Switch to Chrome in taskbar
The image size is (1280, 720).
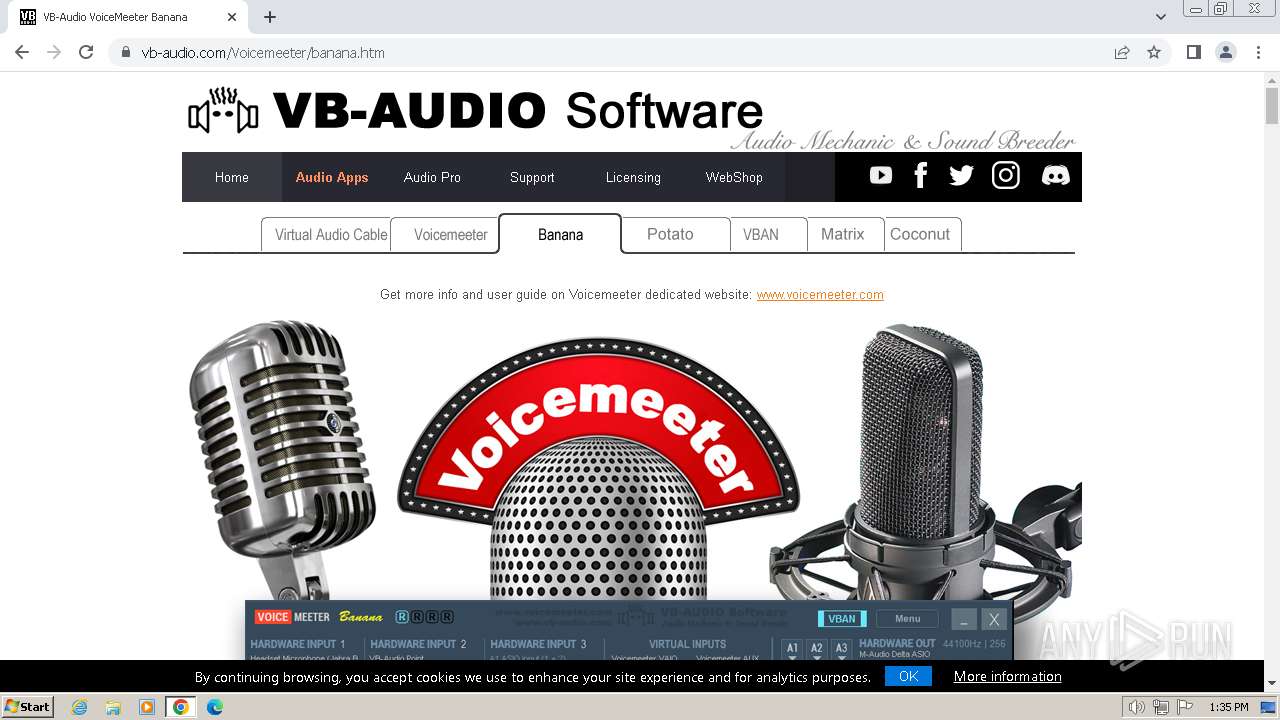tap(181, 707)
